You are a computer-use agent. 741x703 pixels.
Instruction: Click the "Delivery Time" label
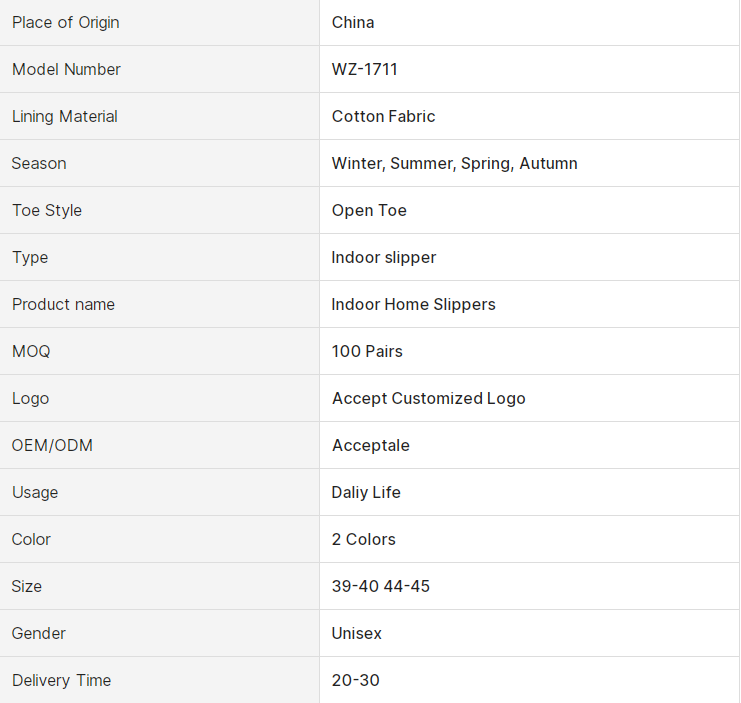61,680
